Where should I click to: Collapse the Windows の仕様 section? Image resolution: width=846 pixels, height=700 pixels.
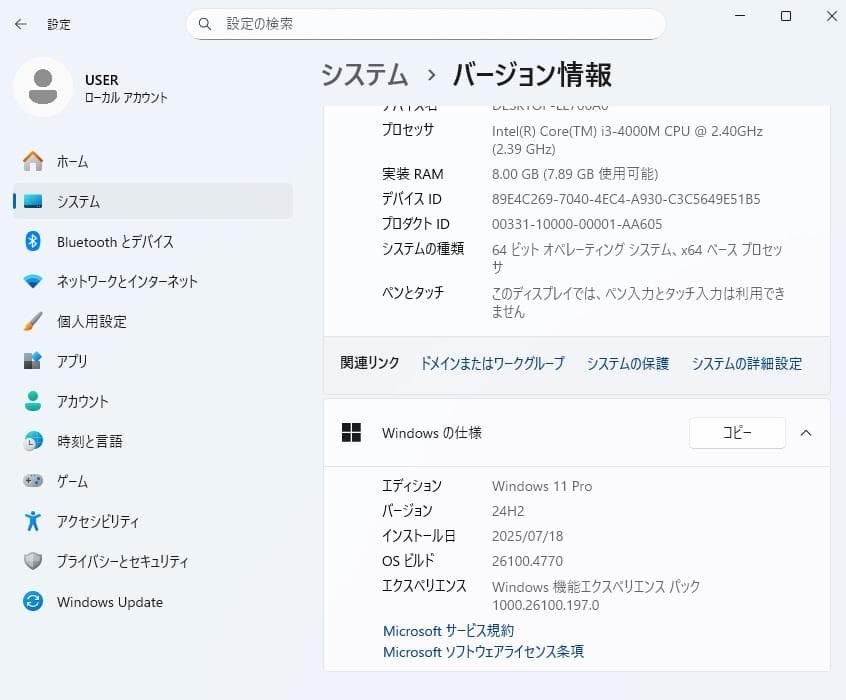click(806, 433)
